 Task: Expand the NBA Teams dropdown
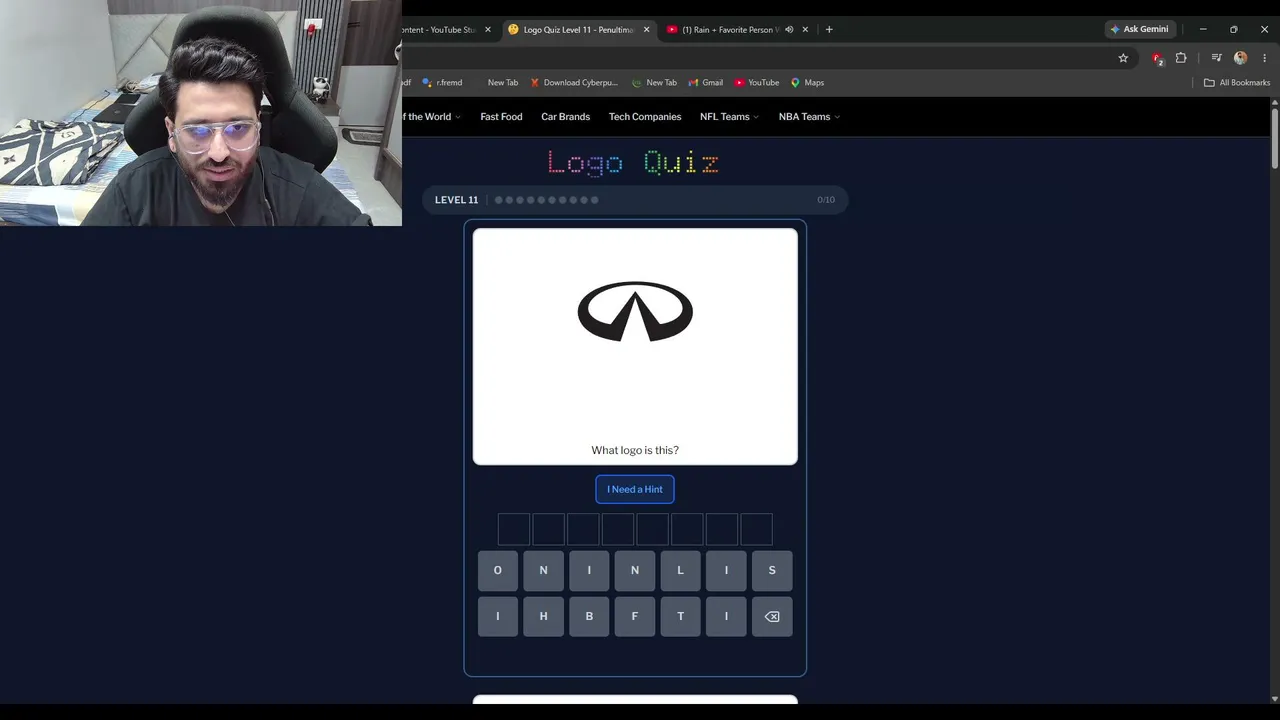809,117
